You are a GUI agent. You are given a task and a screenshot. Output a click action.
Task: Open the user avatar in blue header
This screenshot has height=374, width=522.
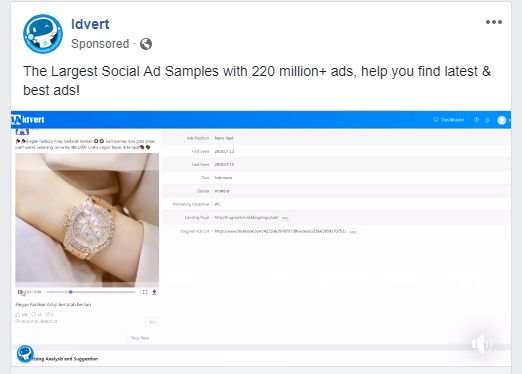coord(501,120)
